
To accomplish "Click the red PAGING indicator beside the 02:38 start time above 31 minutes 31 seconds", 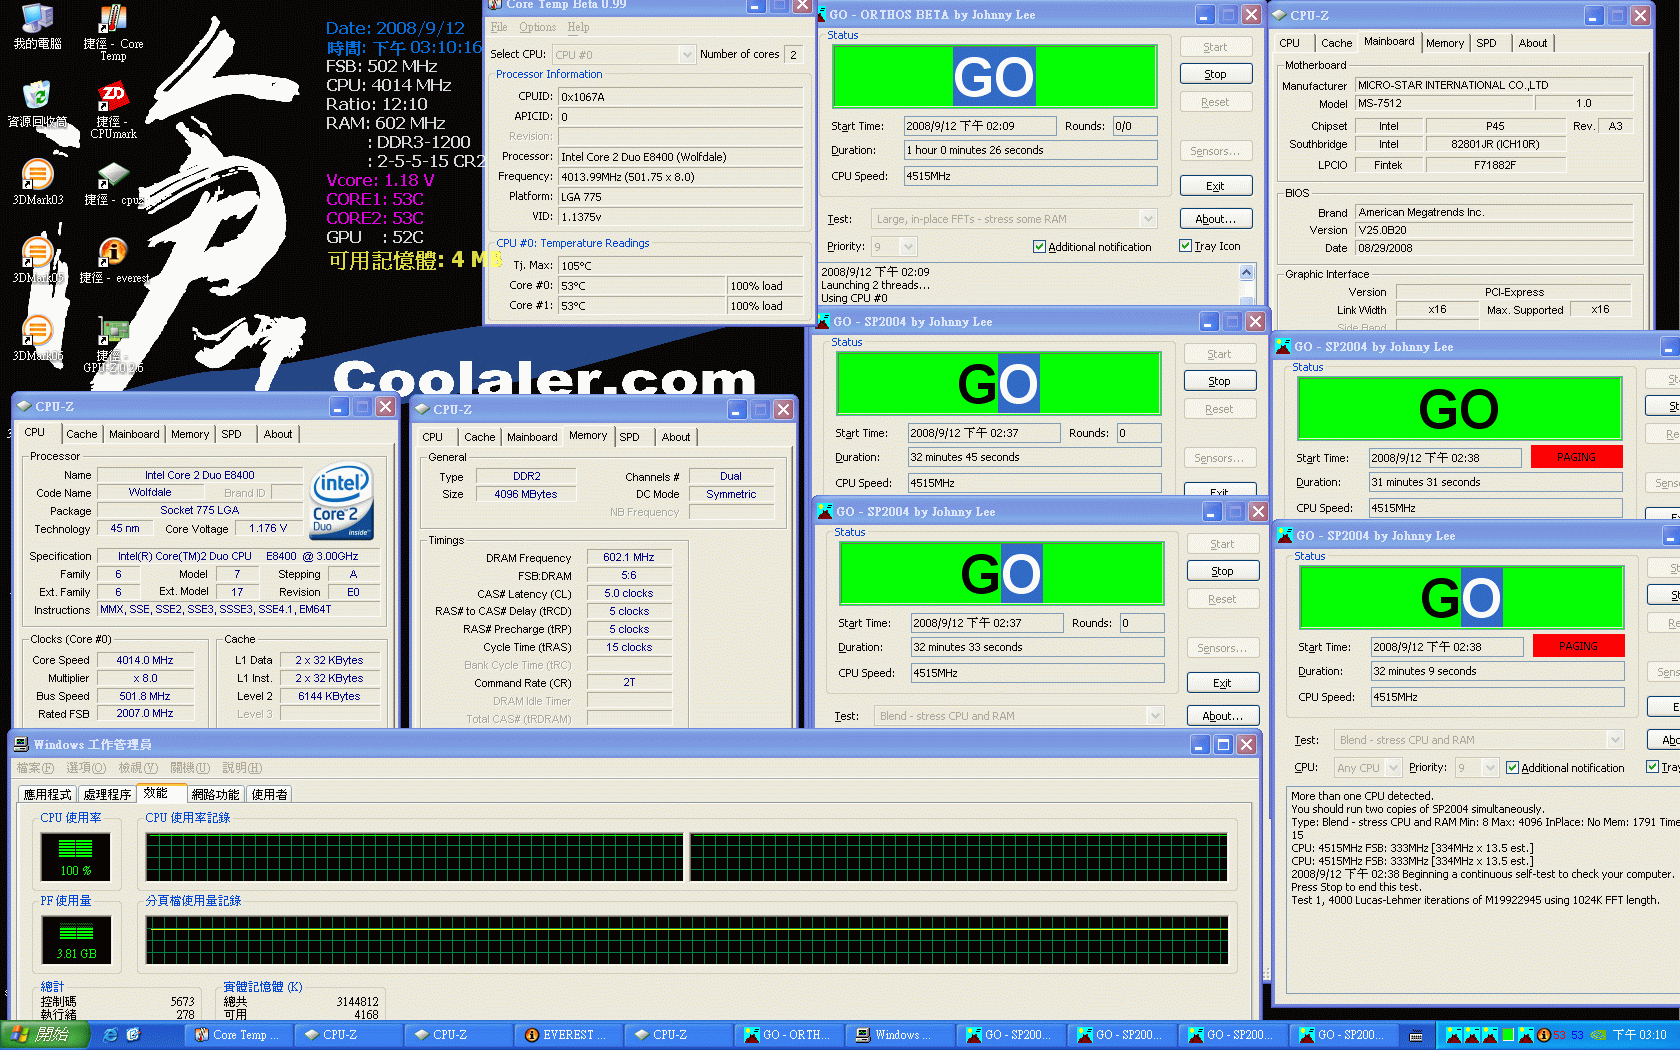I will pos(1576,457).
